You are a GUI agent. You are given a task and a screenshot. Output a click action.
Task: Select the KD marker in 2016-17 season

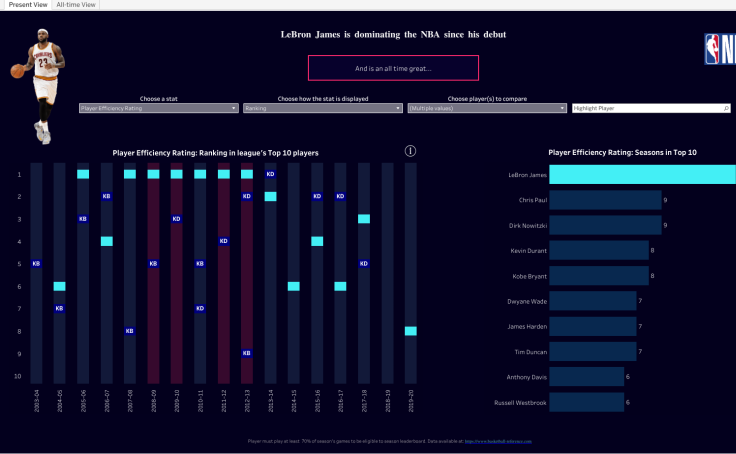pyautogui.click(x=340, y=196)
